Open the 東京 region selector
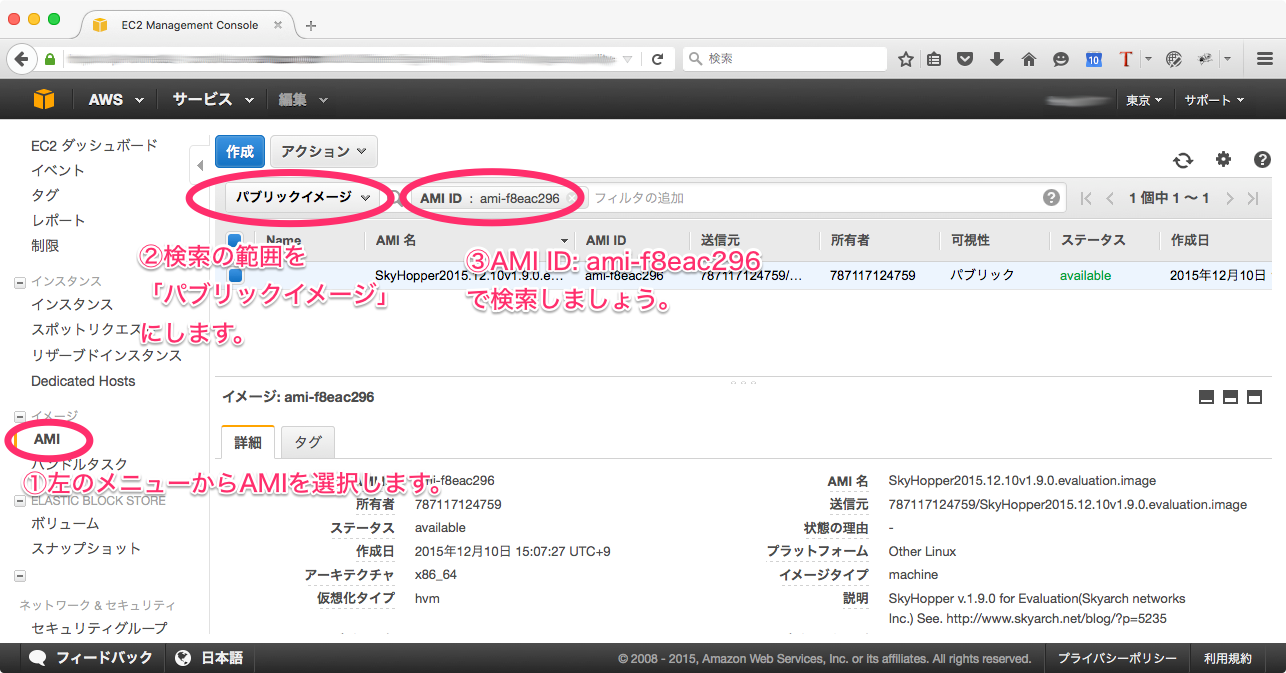1286x673 pixels. (x=1144, y=100)
